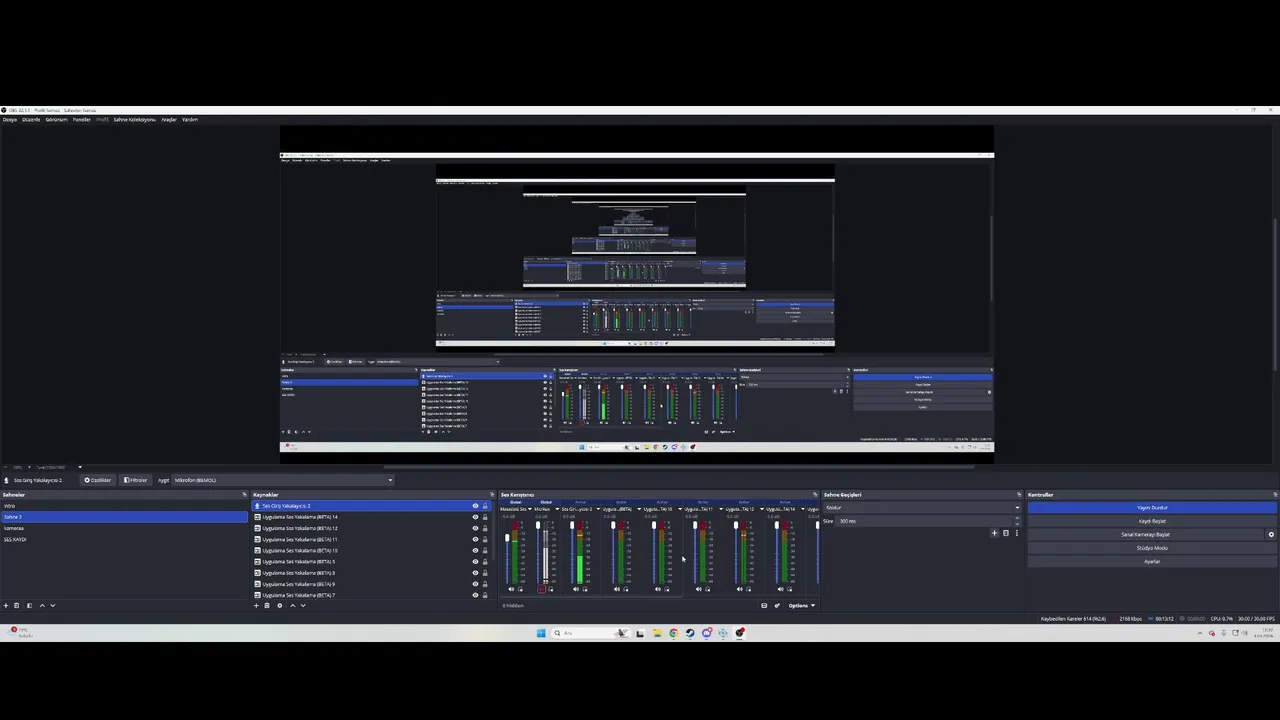
Task: Hide the Ses Giriş Yakalayıcısı 2 source
Action: click(475, 506)
